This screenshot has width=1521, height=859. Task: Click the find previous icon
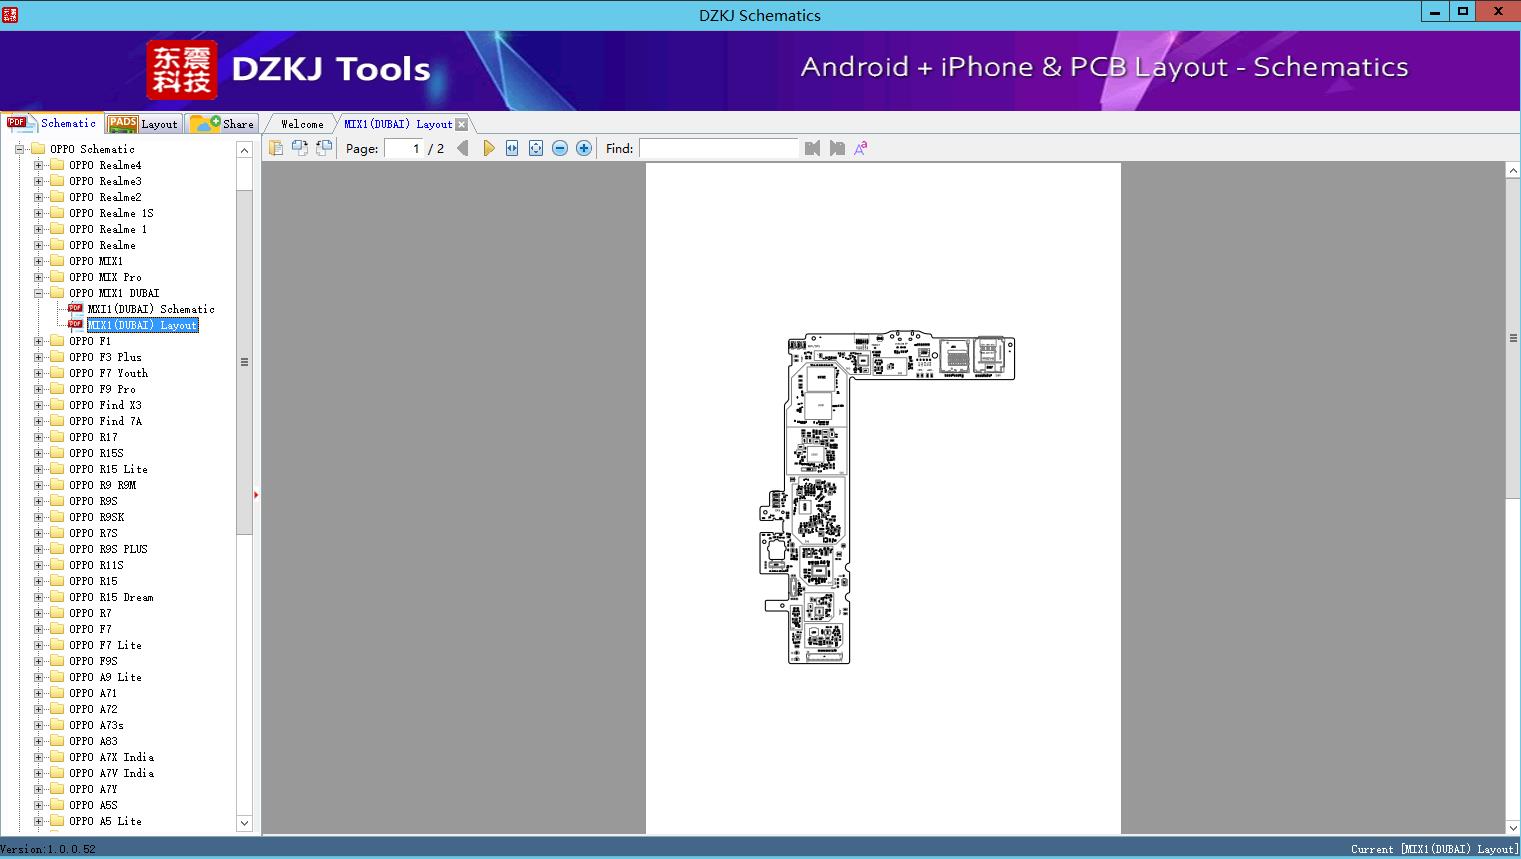coord(812,148)
